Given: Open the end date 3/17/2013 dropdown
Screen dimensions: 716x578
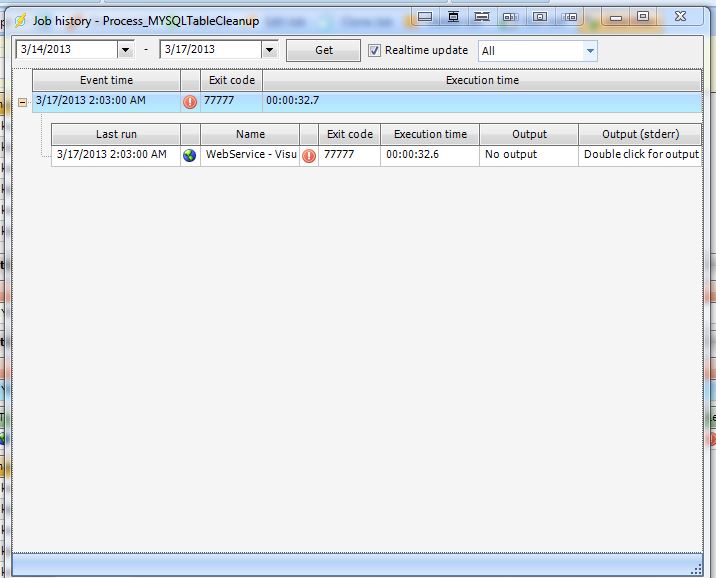Looking at the screenshot, I should [269, 50].
